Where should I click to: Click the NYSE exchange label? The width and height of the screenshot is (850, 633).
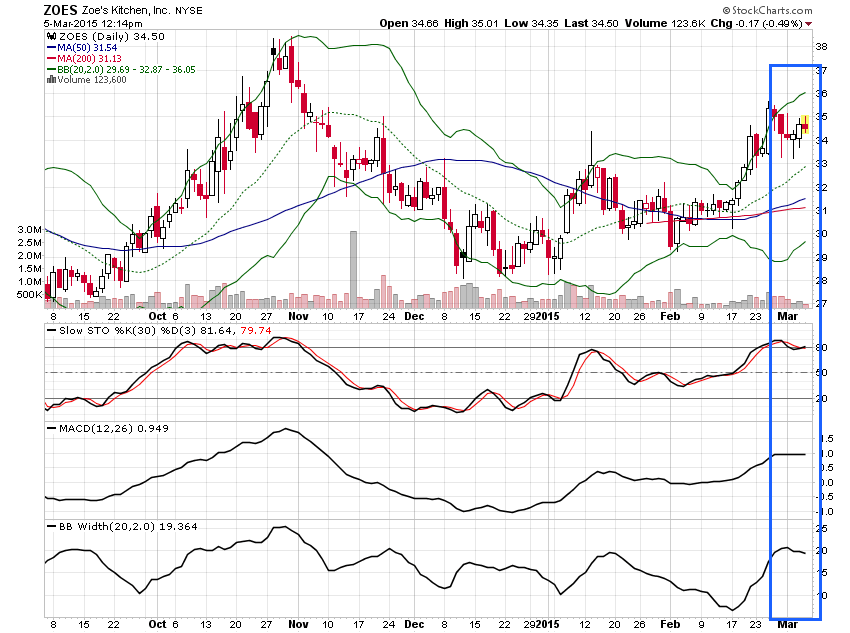coord(188,10)
